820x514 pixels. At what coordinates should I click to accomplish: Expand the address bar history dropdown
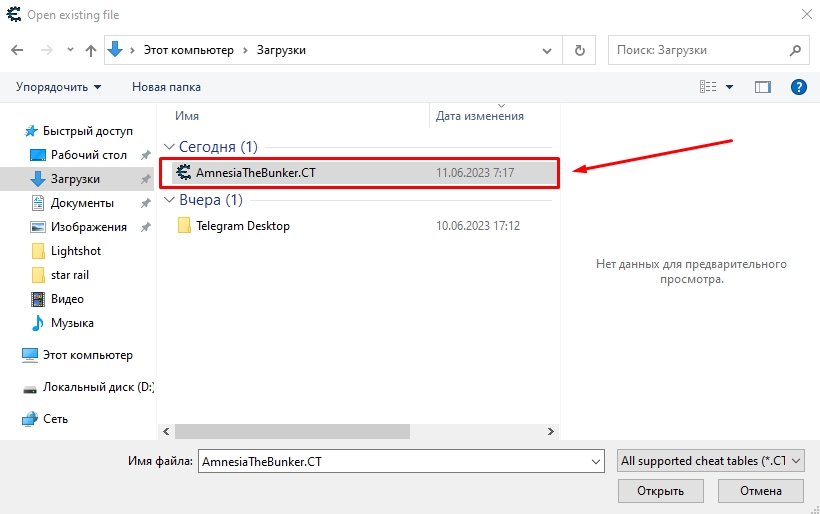(546, 49)
